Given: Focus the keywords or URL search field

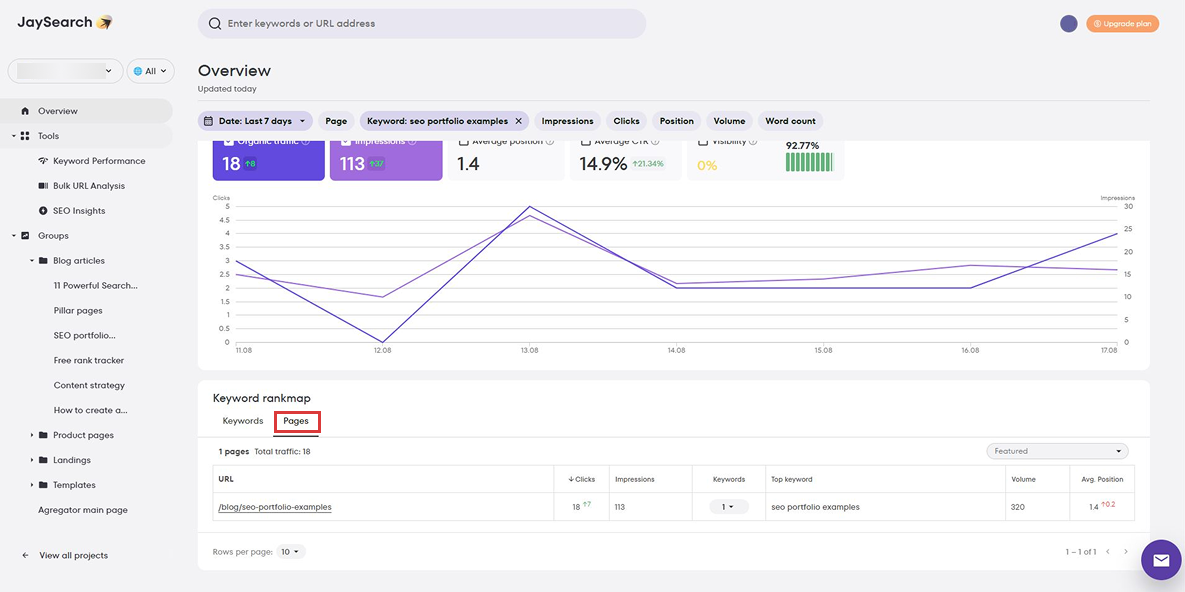Looking at the screenshot, I should (x=422, y=23).
